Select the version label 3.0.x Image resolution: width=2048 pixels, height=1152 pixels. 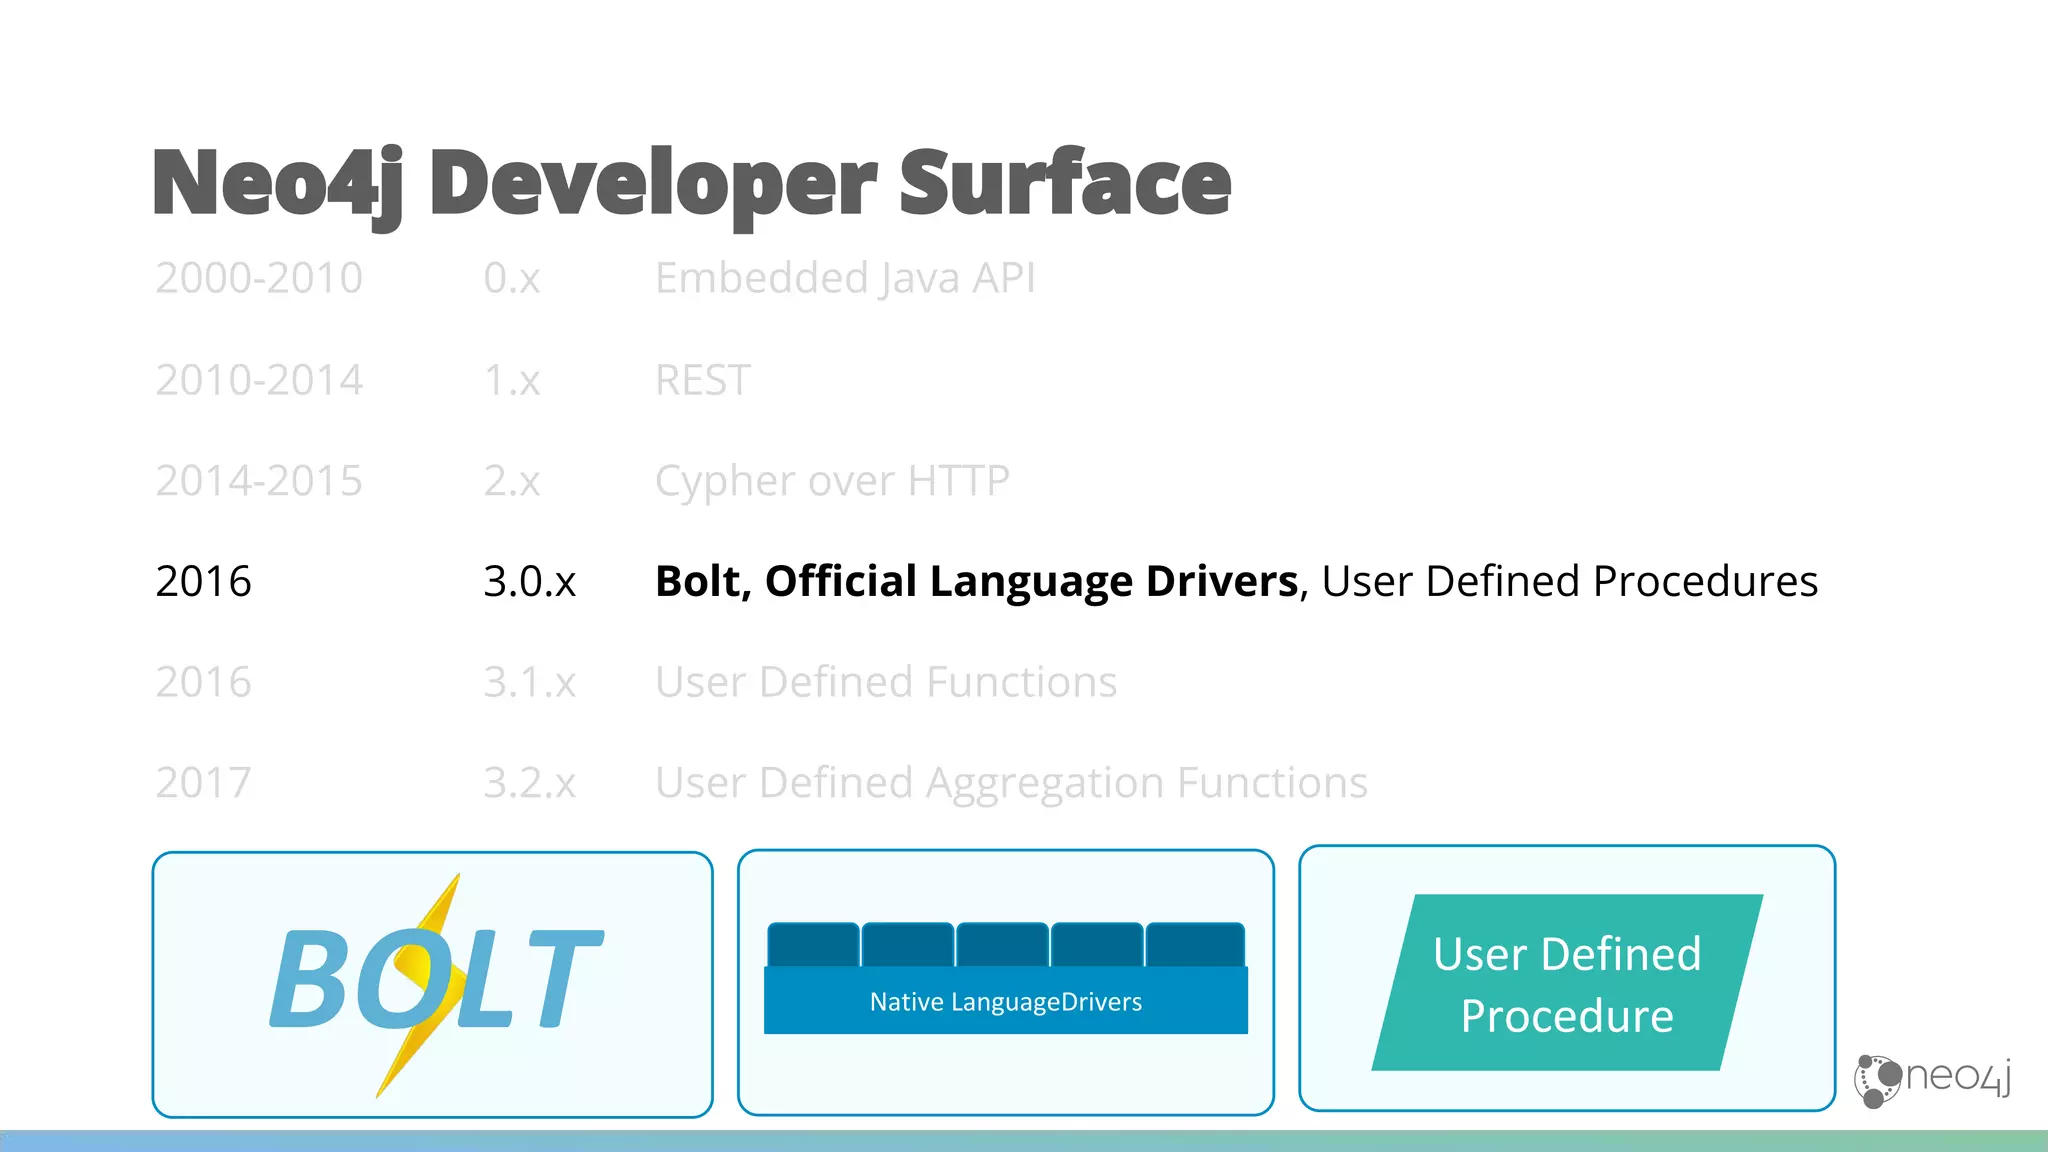tap(530, 582)
